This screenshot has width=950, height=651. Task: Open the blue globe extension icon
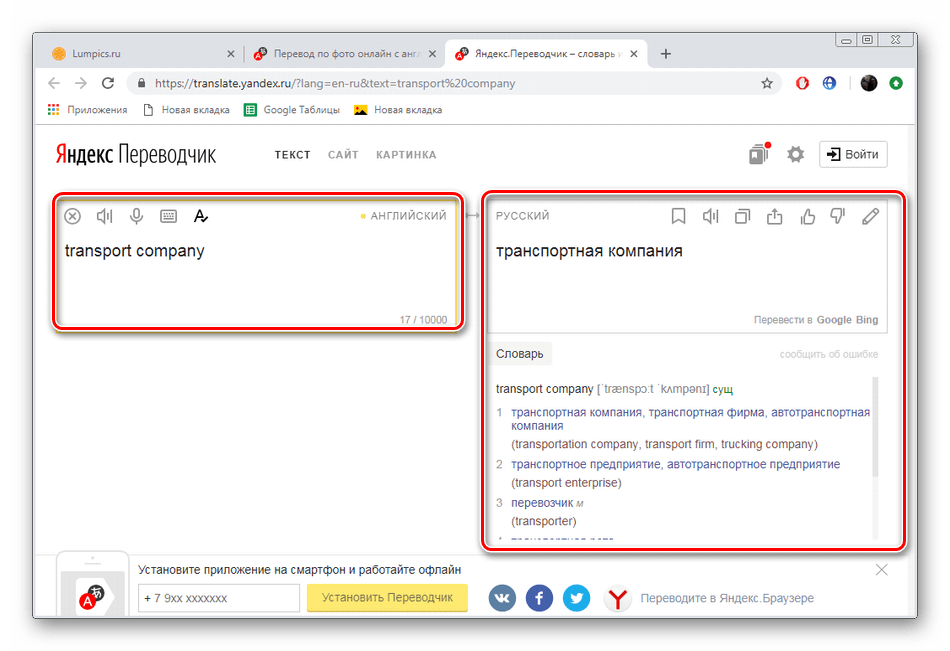coord(829,84)
